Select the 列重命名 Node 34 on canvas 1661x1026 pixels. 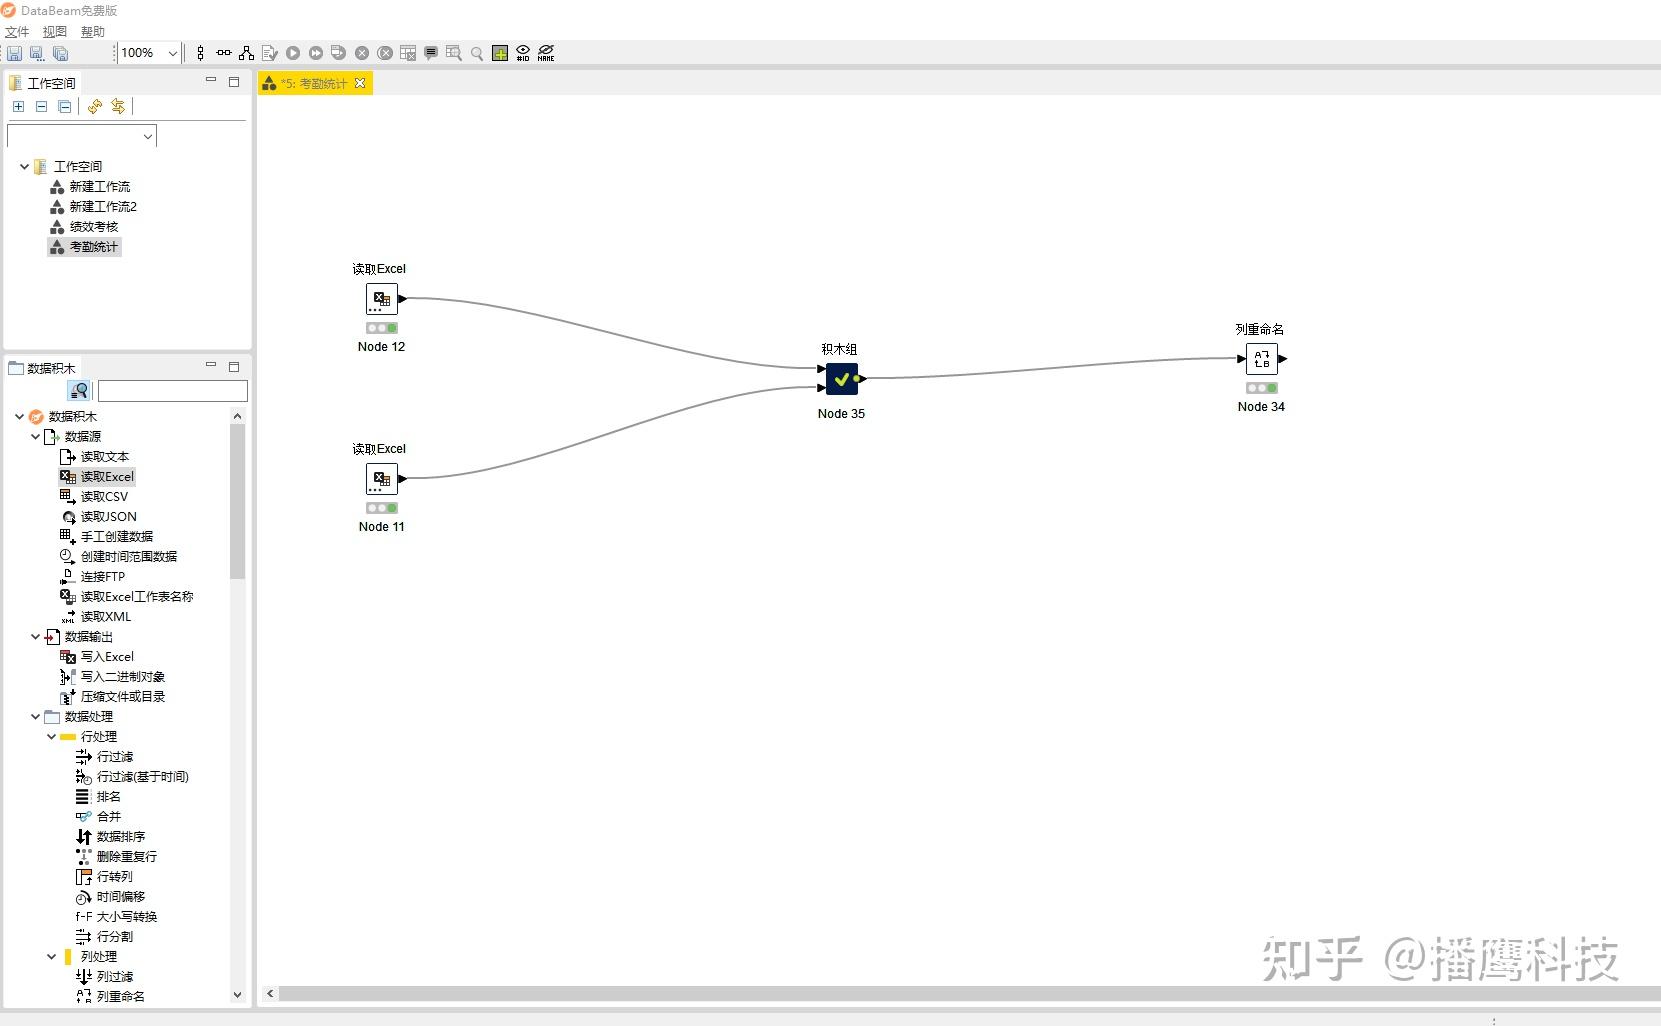[x=1262, y=359]
